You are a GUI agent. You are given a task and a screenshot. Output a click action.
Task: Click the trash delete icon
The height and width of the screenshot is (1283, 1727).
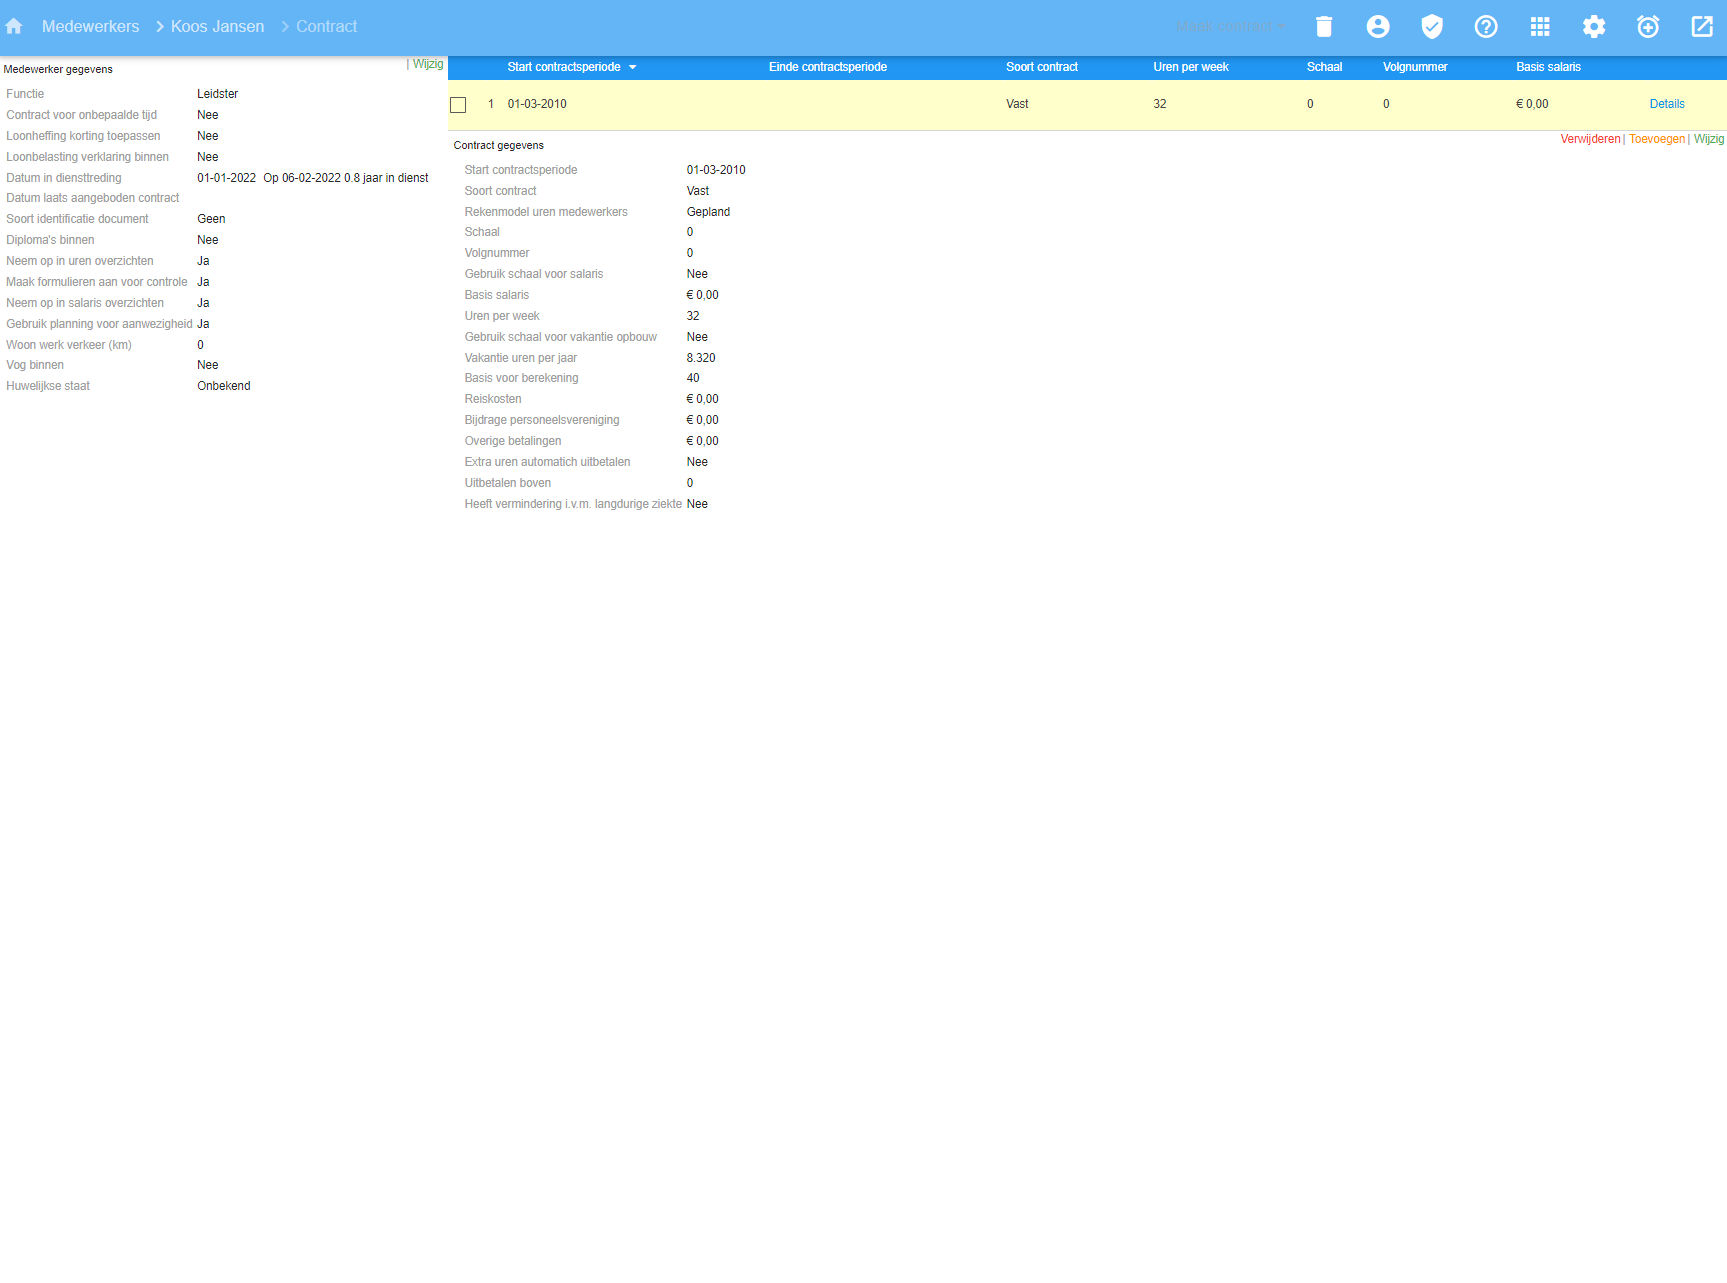1323,27
